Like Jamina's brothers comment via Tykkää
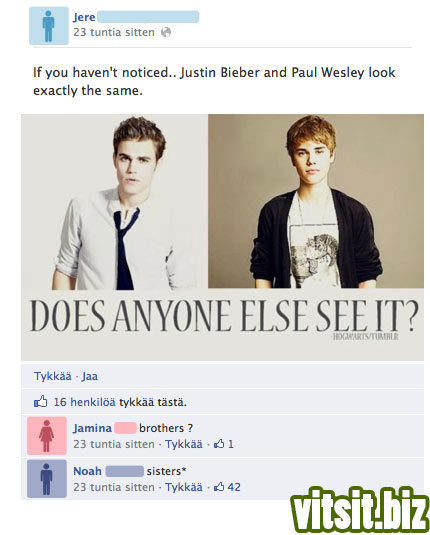 point(184,444)
